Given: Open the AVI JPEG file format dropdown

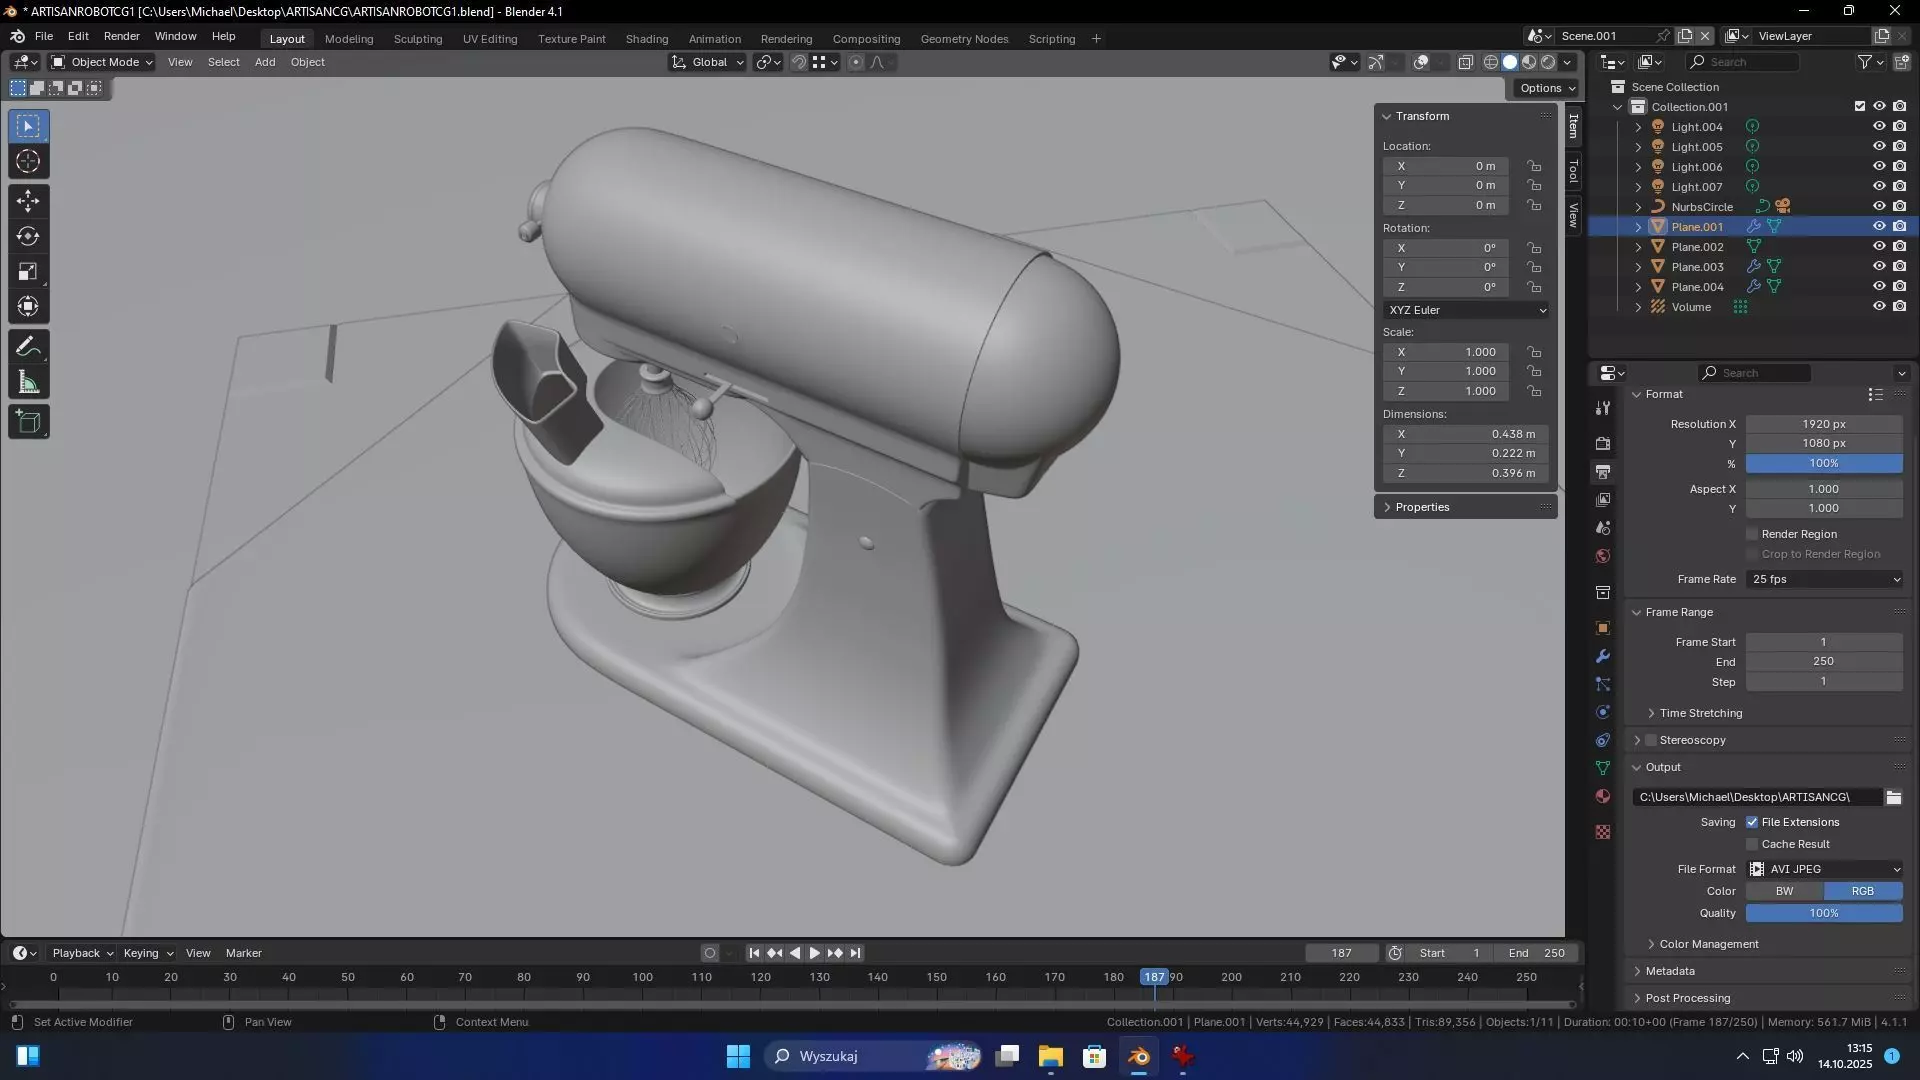Looking at the screenshot, I should 1825,869.
